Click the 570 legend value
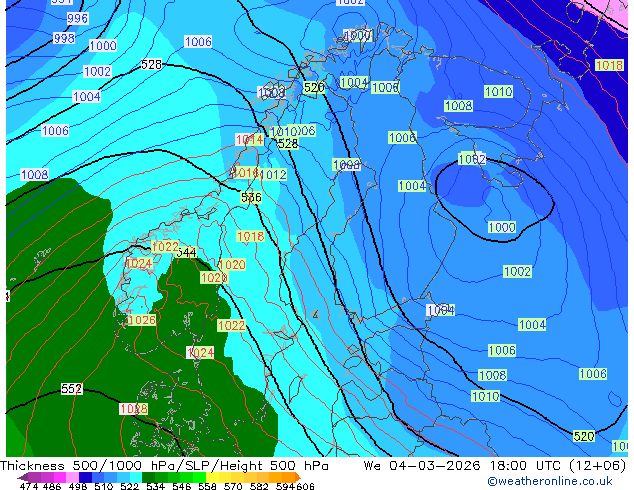The height and width of the screenshot is (490, 634). [233, 486]
